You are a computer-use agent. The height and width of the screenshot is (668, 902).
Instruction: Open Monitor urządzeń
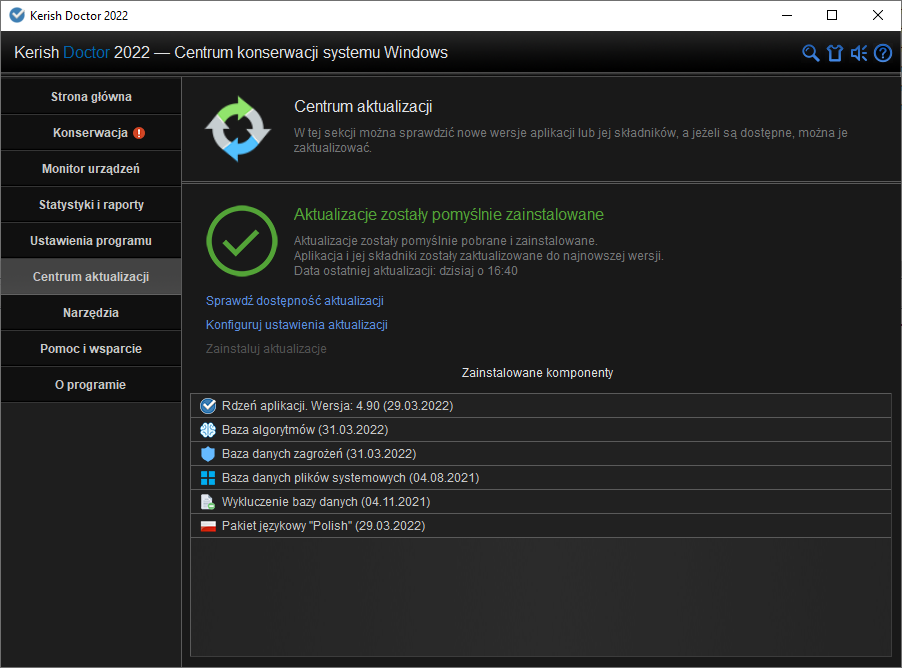(x=91, y=169)
